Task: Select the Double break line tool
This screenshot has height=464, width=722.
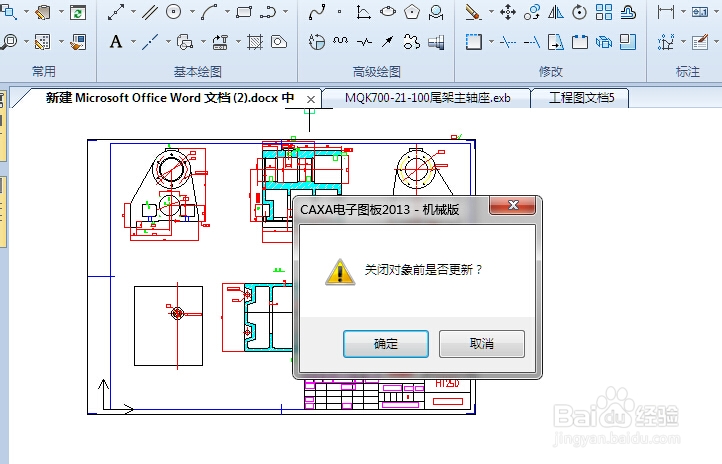Action: tap(364, 42)
